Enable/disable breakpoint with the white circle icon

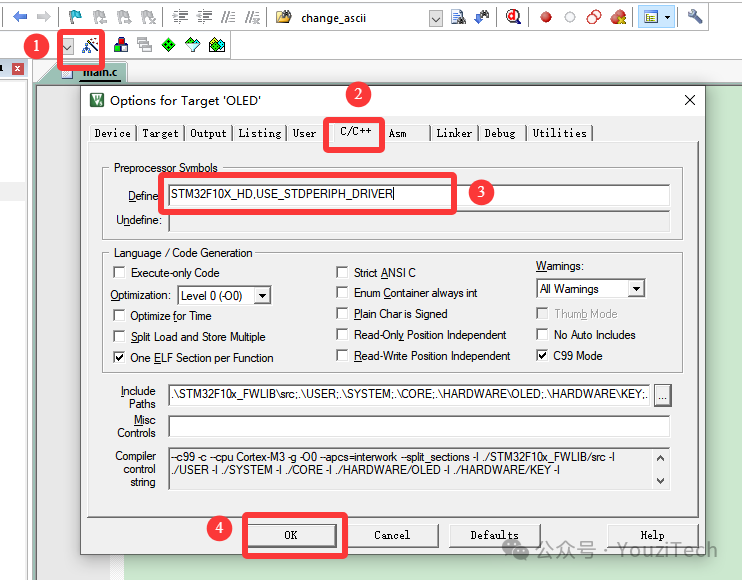pyautogui.click(x=570, y=18)
